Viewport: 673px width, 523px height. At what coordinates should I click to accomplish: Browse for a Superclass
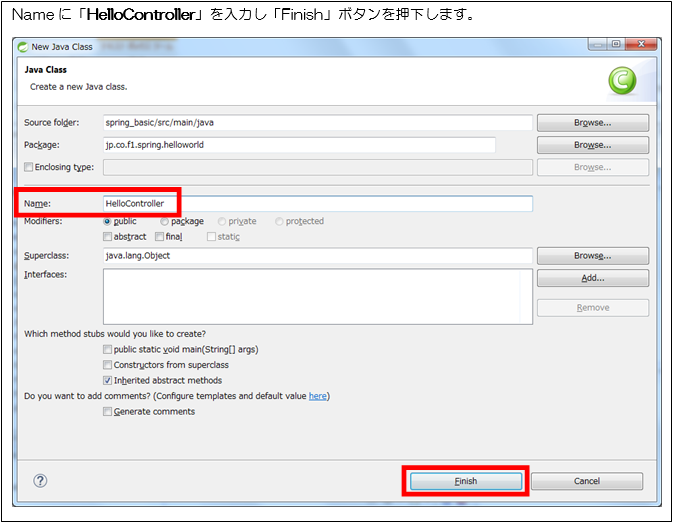592,256
